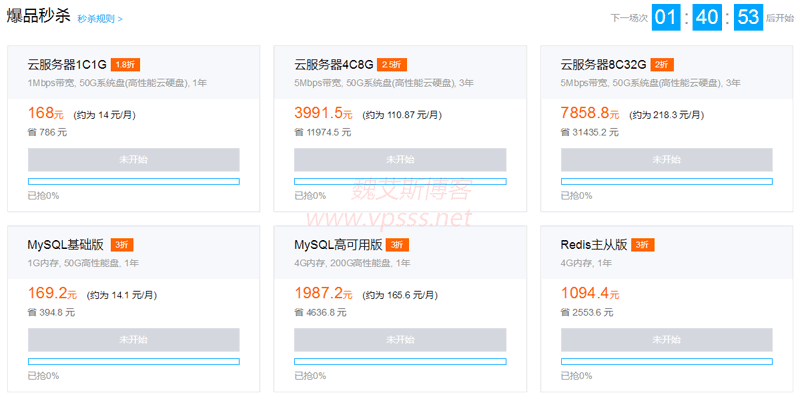Click the (约为 14 元/月) text

[105, 115]
